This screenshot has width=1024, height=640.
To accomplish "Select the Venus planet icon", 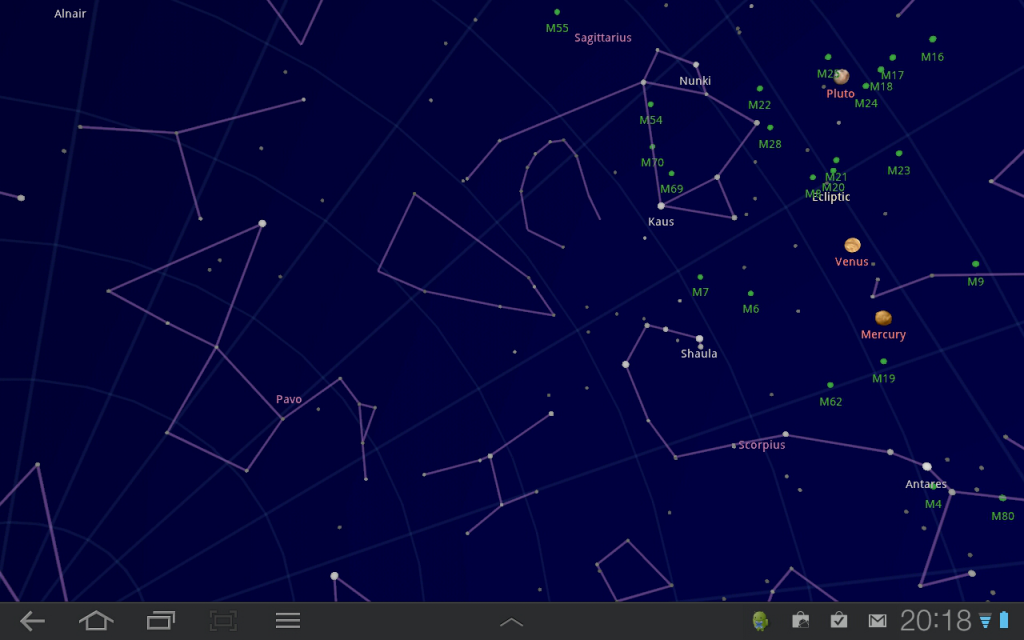I will pos(852,245).
